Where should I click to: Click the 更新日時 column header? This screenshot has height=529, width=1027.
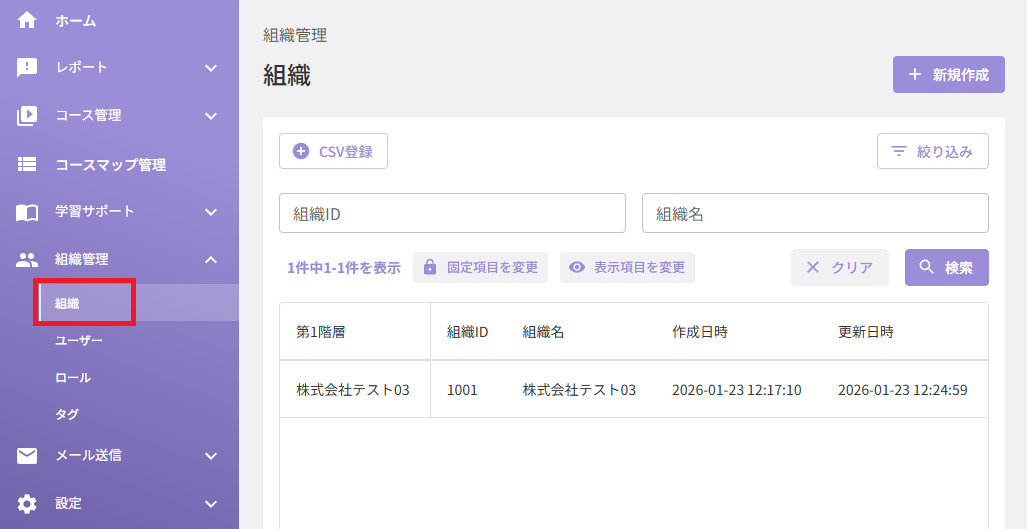coord(866,332)
